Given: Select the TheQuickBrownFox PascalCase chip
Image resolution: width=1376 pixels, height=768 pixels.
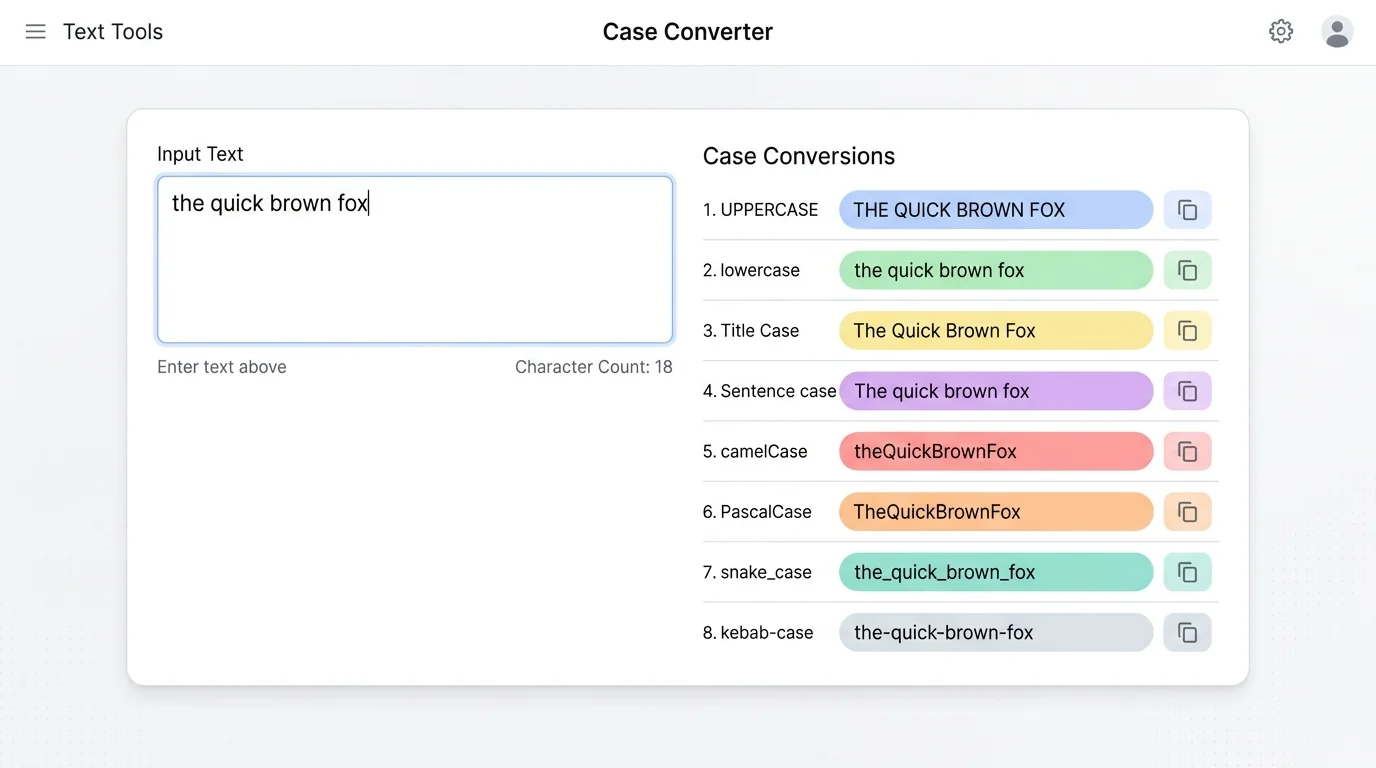Looking at the screenshot, I should [995, 512].
